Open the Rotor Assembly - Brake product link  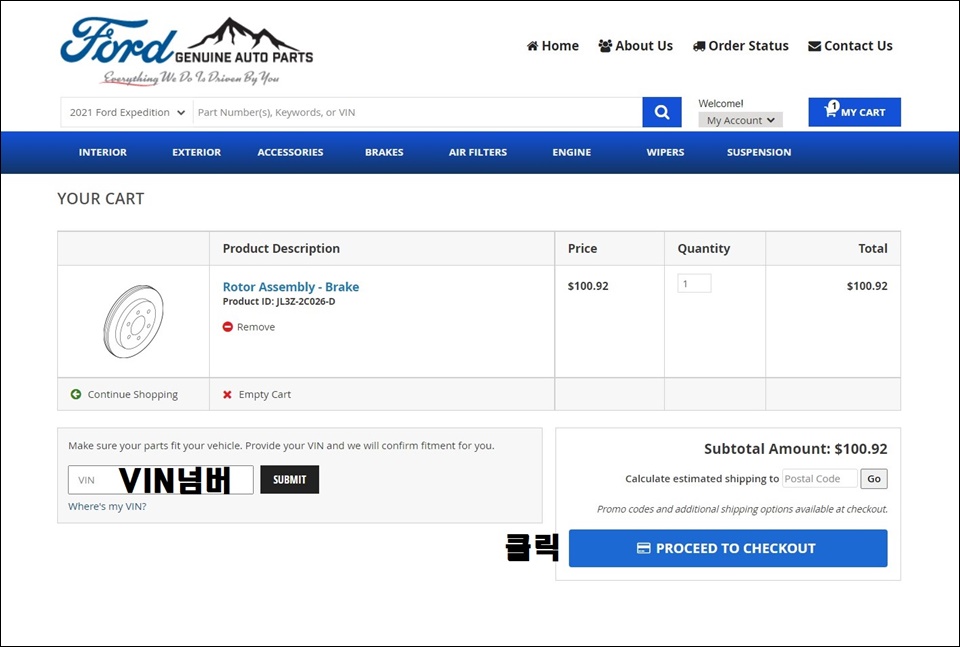tap(291, 286)
